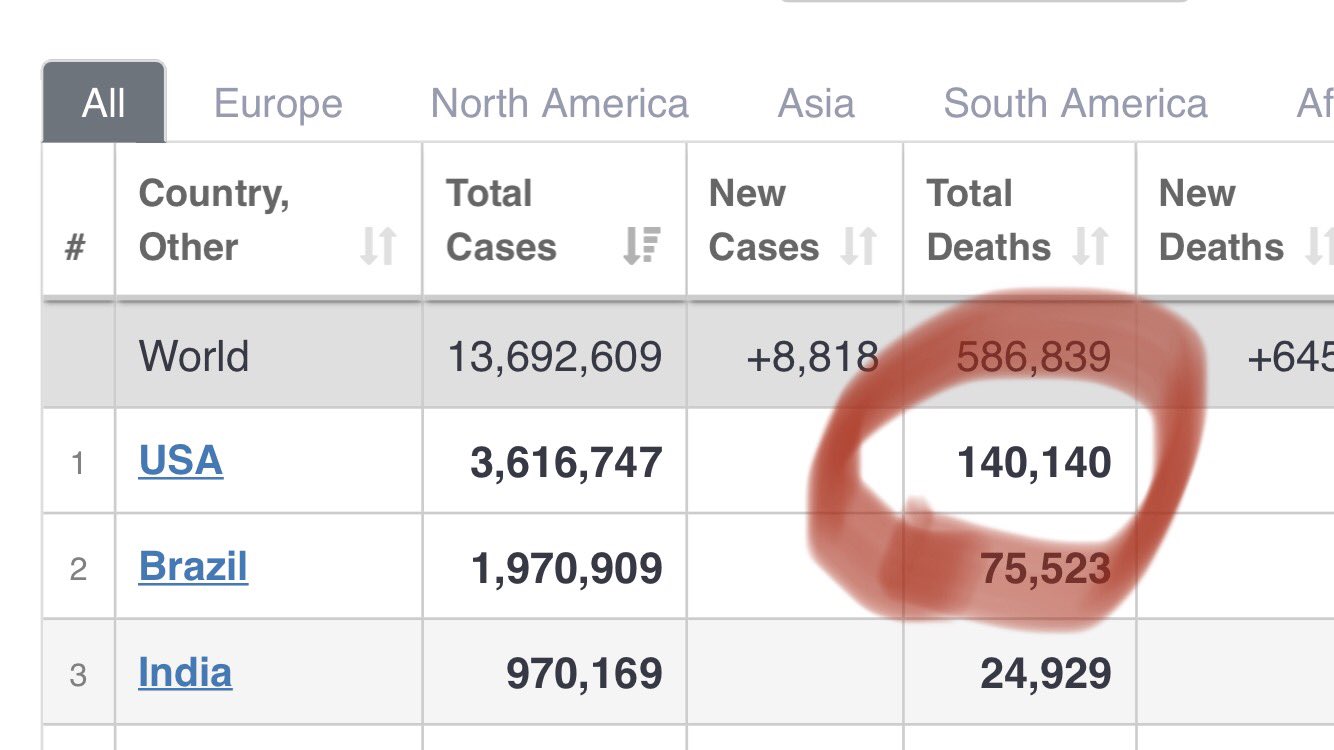Open the Asia tab

[x=816, y=104]
